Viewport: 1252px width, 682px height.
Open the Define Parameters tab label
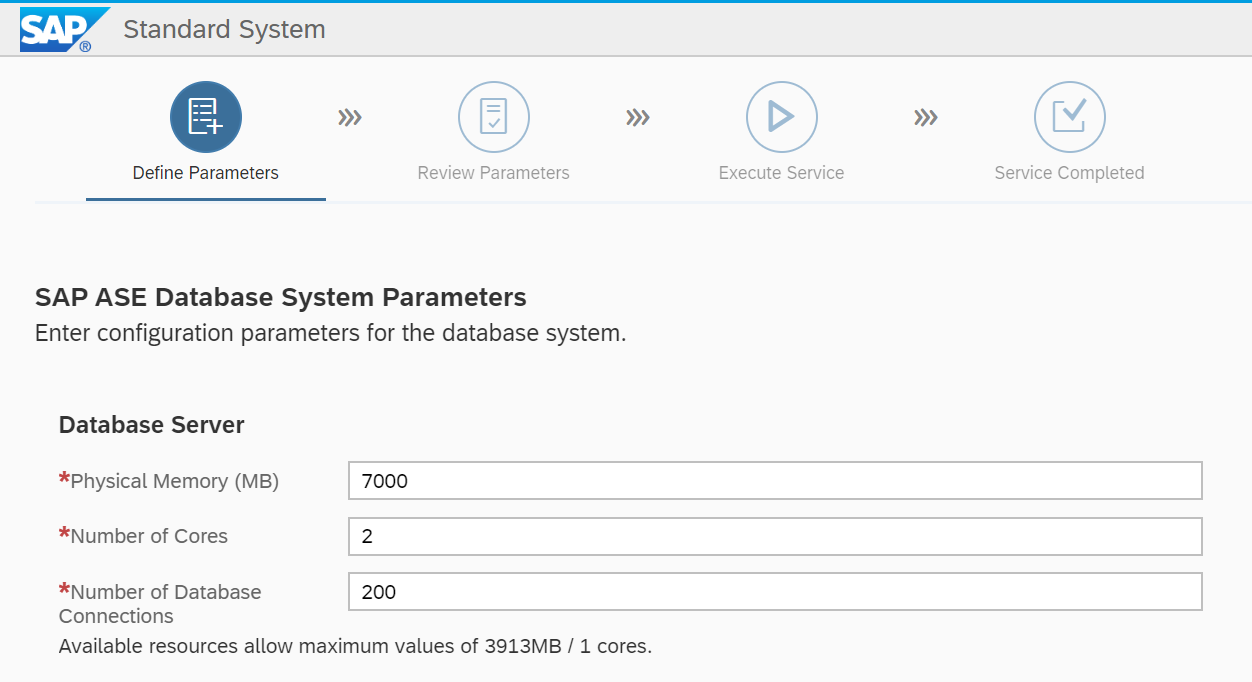(206, 173)
